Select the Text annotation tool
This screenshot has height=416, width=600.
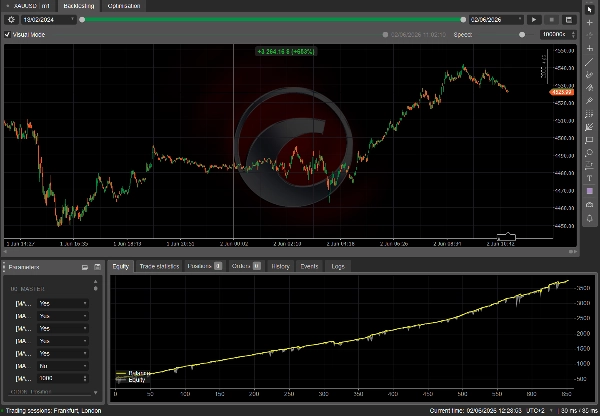(590, 178)
